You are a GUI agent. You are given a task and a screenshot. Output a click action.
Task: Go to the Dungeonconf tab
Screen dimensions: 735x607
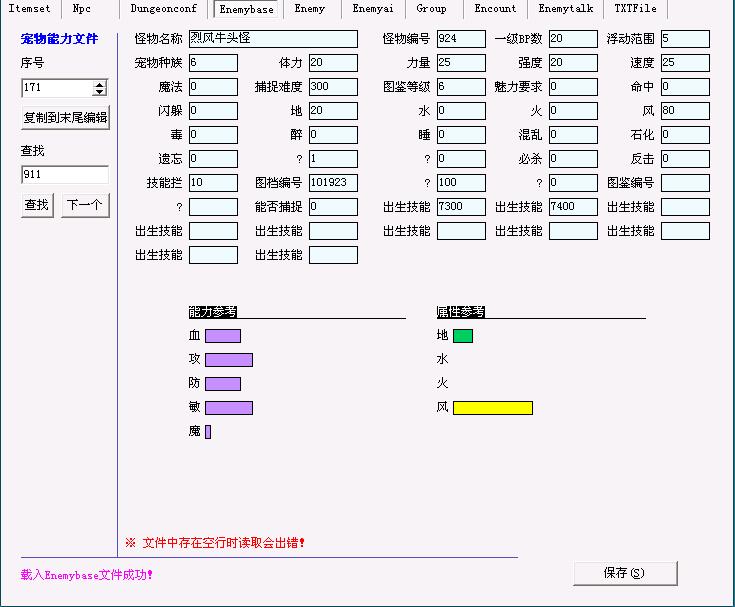pyautogui.click(x=163, y=9)
